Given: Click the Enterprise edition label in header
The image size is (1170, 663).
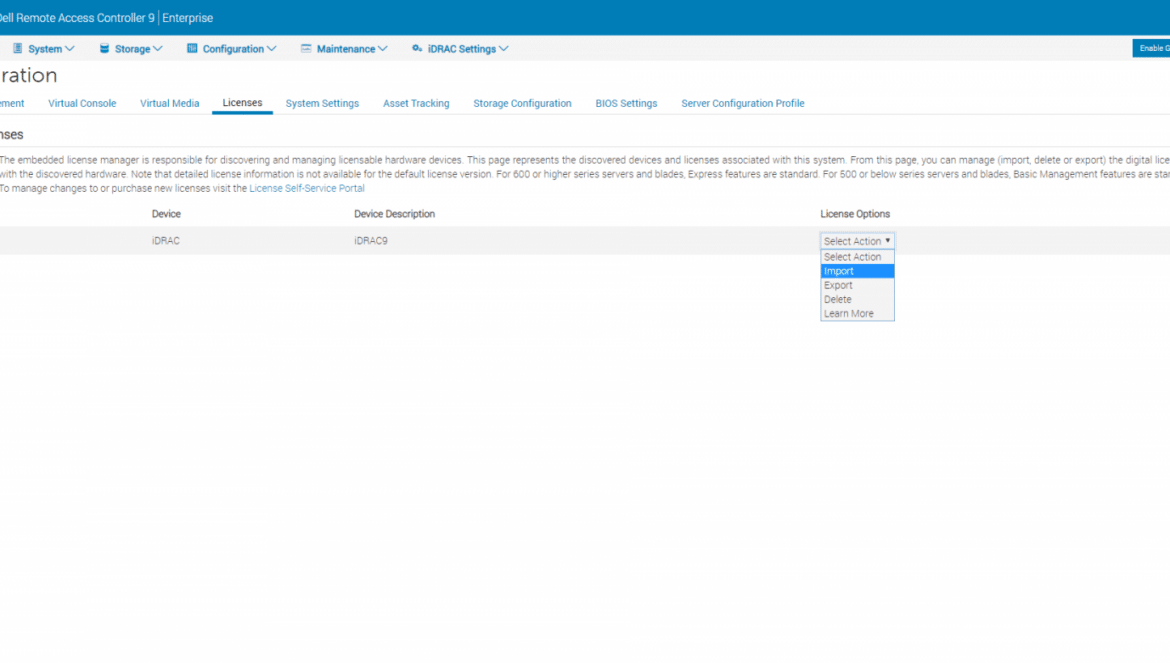Looking at the screenshot, I should coord(187,18).
